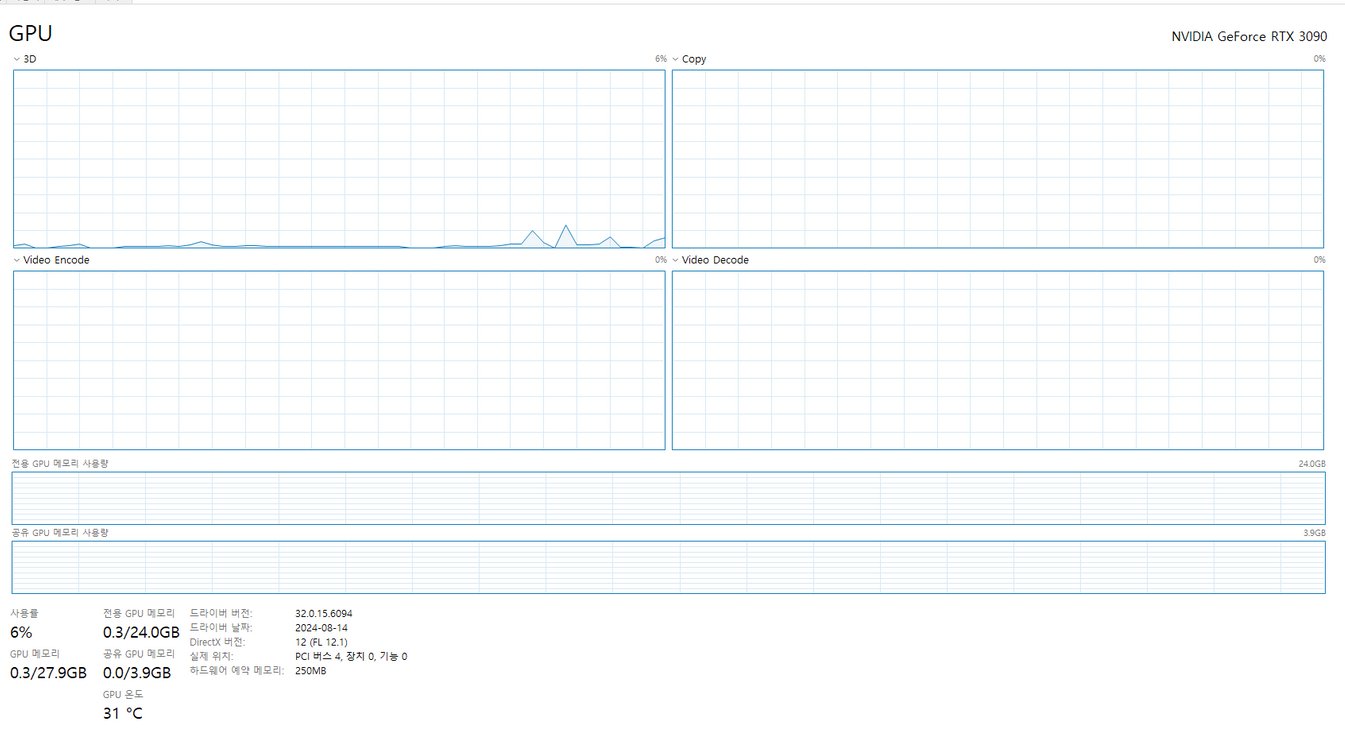Click the 사용률 label
This screenshot has height=750, width=1345.
pos(24,613)
